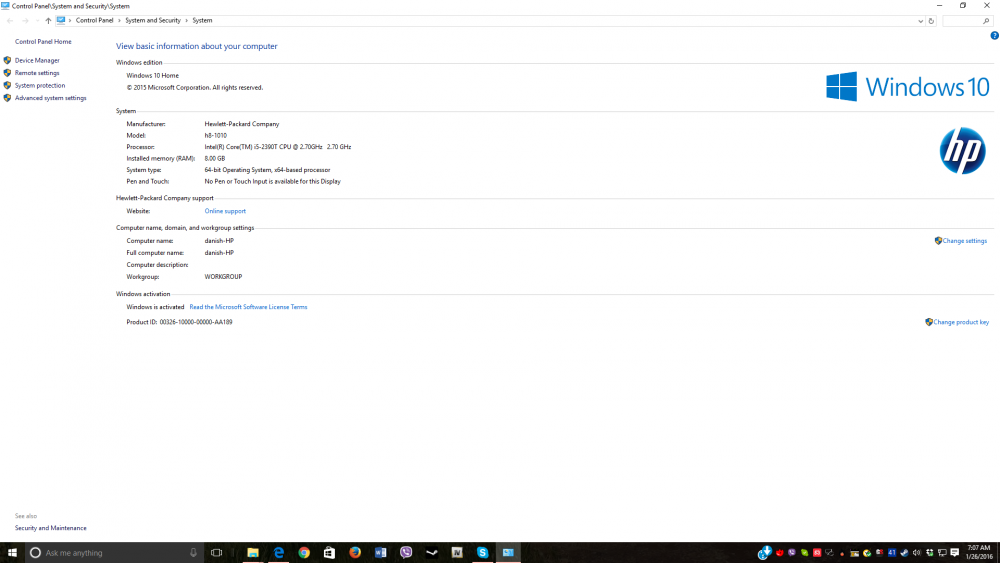This screenshot has height=563, width=1000.
Task: Launch Google Chrome from taskbar
Action: point(304,553)
